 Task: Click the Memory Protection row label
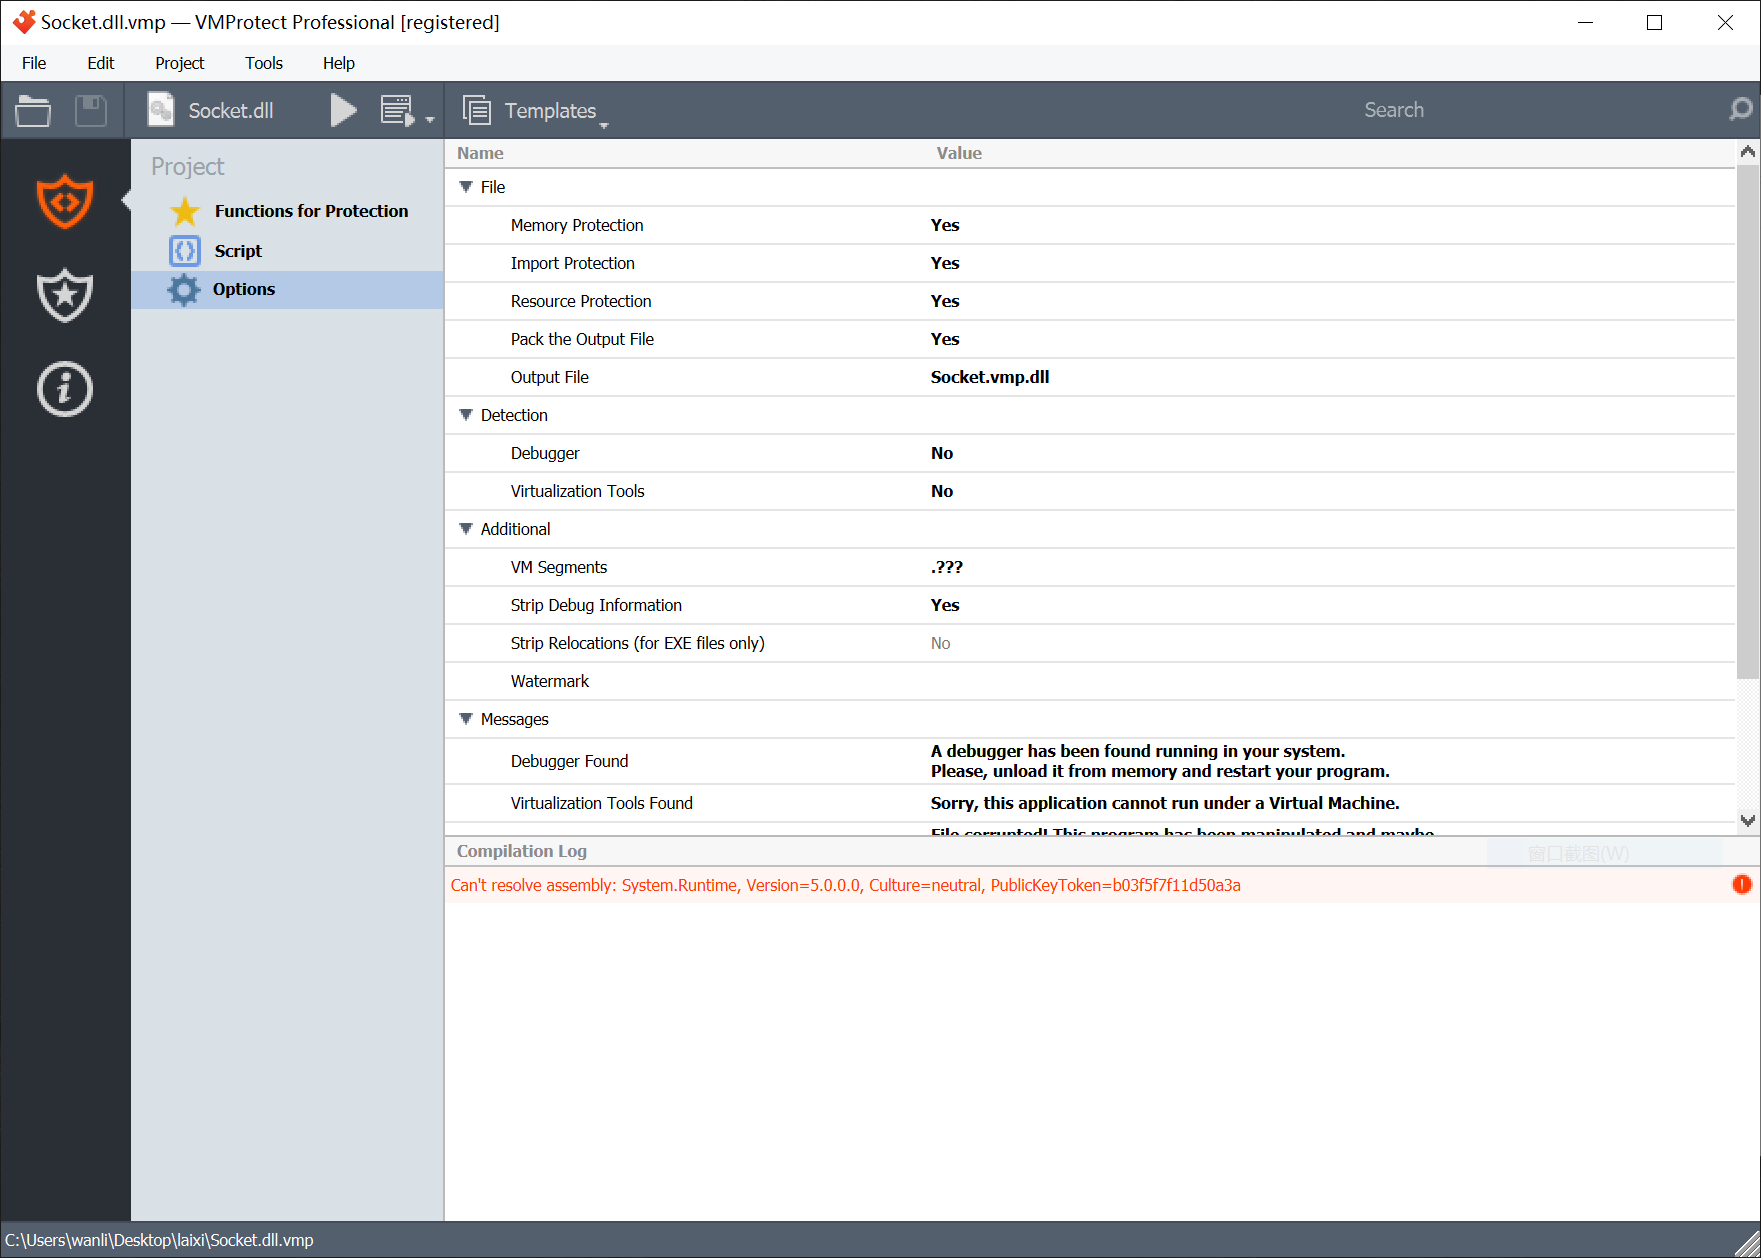coord(577,225)
